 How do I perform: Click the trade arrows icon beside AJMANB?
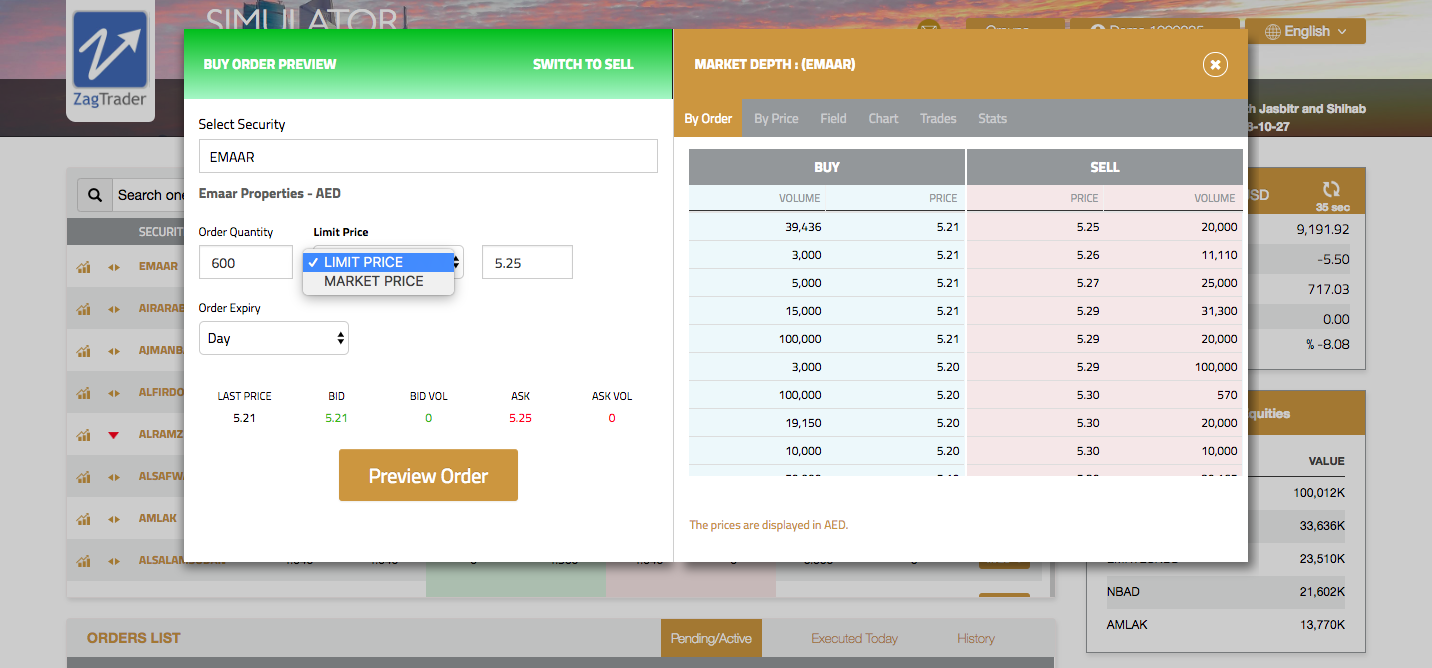coord(114,351)
